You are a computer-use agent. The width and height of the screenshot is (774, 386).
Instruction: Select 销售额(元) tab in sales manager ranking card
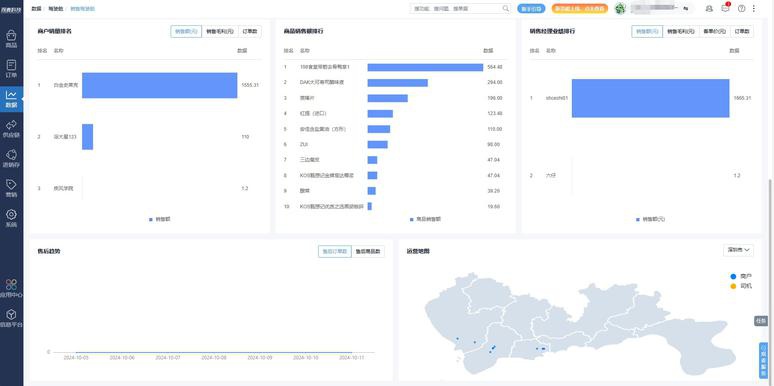tap(647, 31)
